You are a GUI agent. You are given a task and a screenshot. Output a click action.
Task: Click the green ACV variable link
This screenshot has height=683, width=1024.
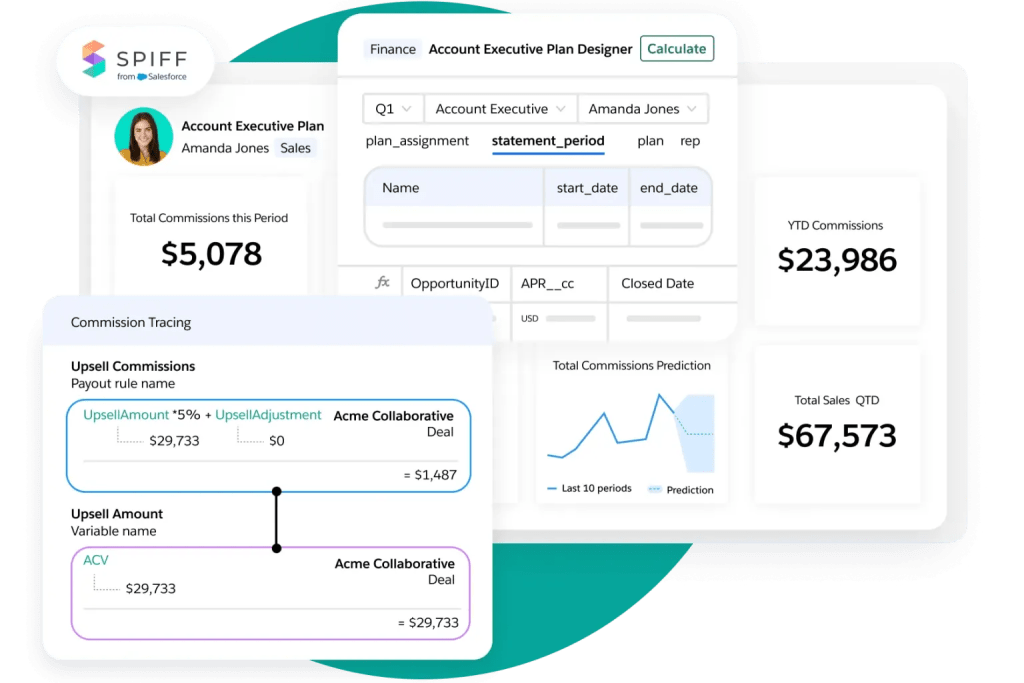point(94,560)
